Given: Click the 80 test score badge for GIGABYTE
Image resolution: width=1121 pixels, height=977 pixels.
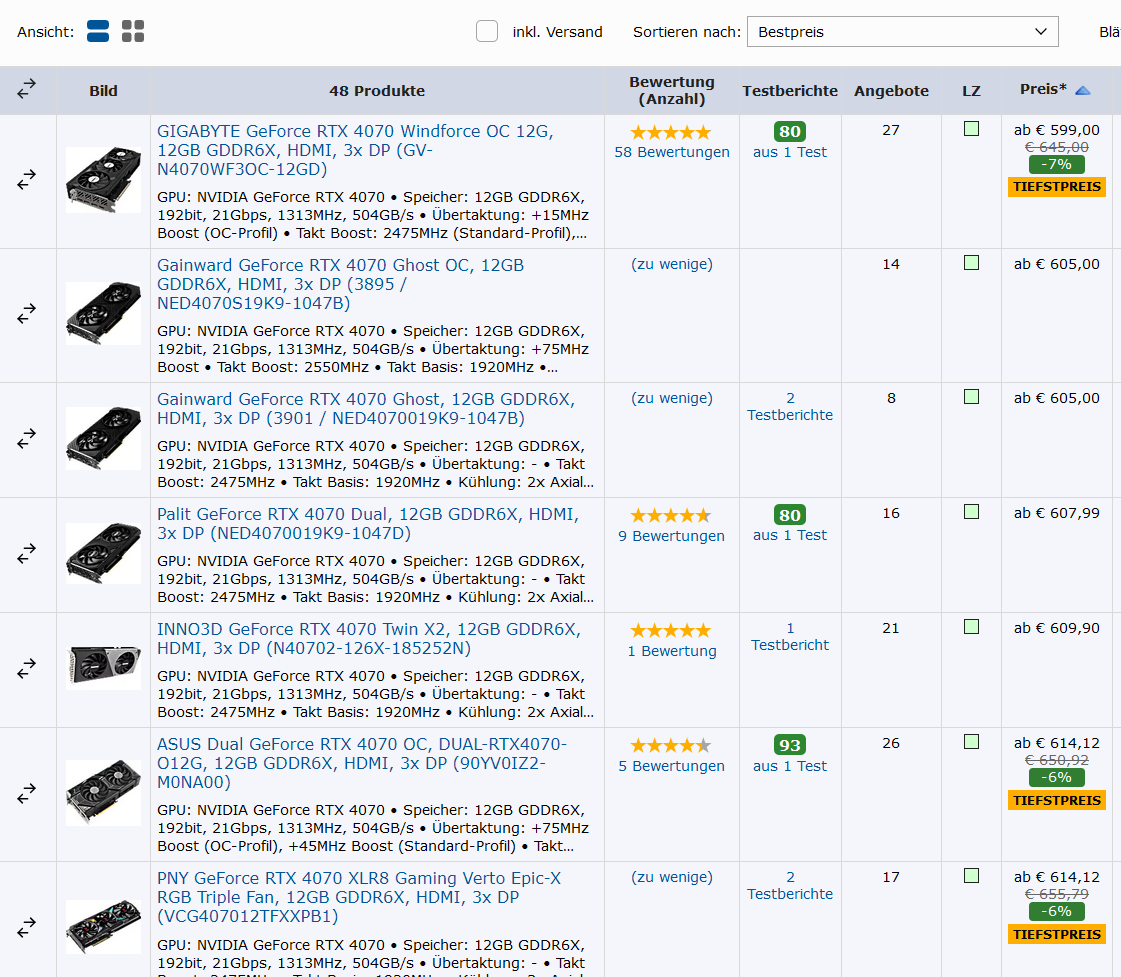Looking at the screenshot, I should (x=789, y=132).
